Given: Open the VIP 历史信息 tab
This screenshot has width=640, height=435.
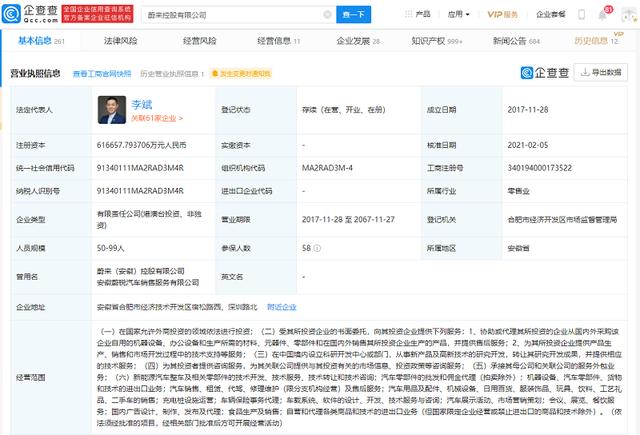Looking at the screenshot, I should [597, 40].
